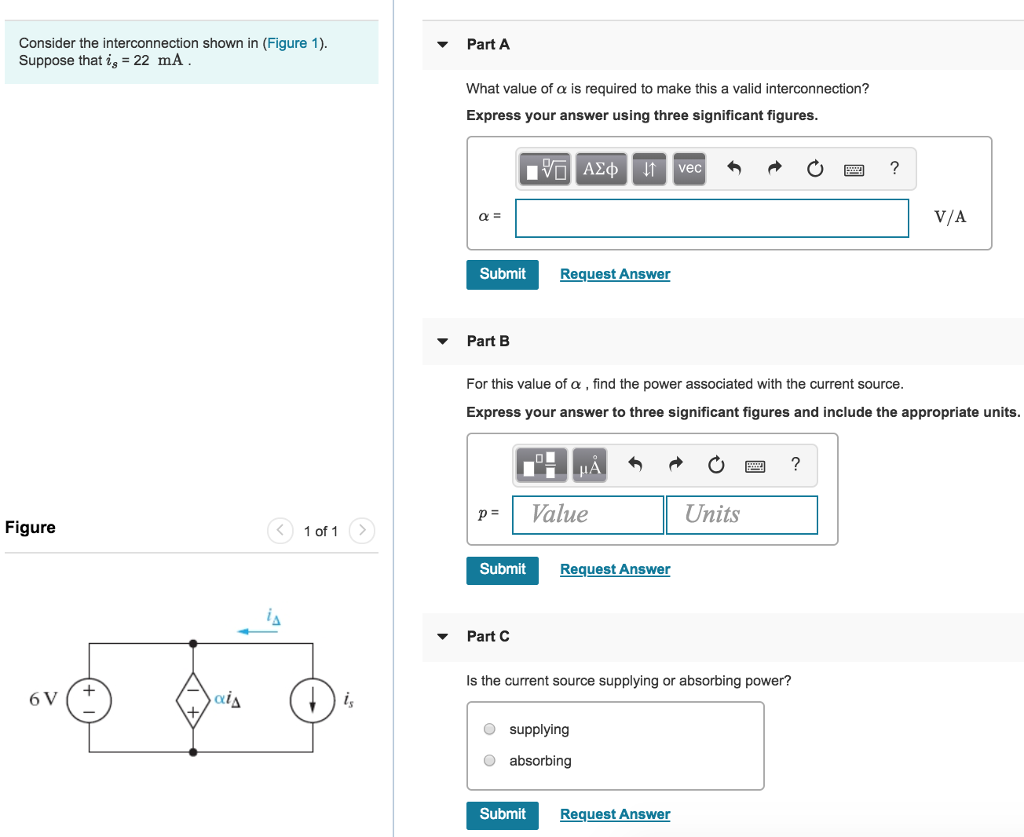Open the keyboard shortcuts icon in Part A
The width and height of the screenshot is (1024, 837).
point(854,169)
